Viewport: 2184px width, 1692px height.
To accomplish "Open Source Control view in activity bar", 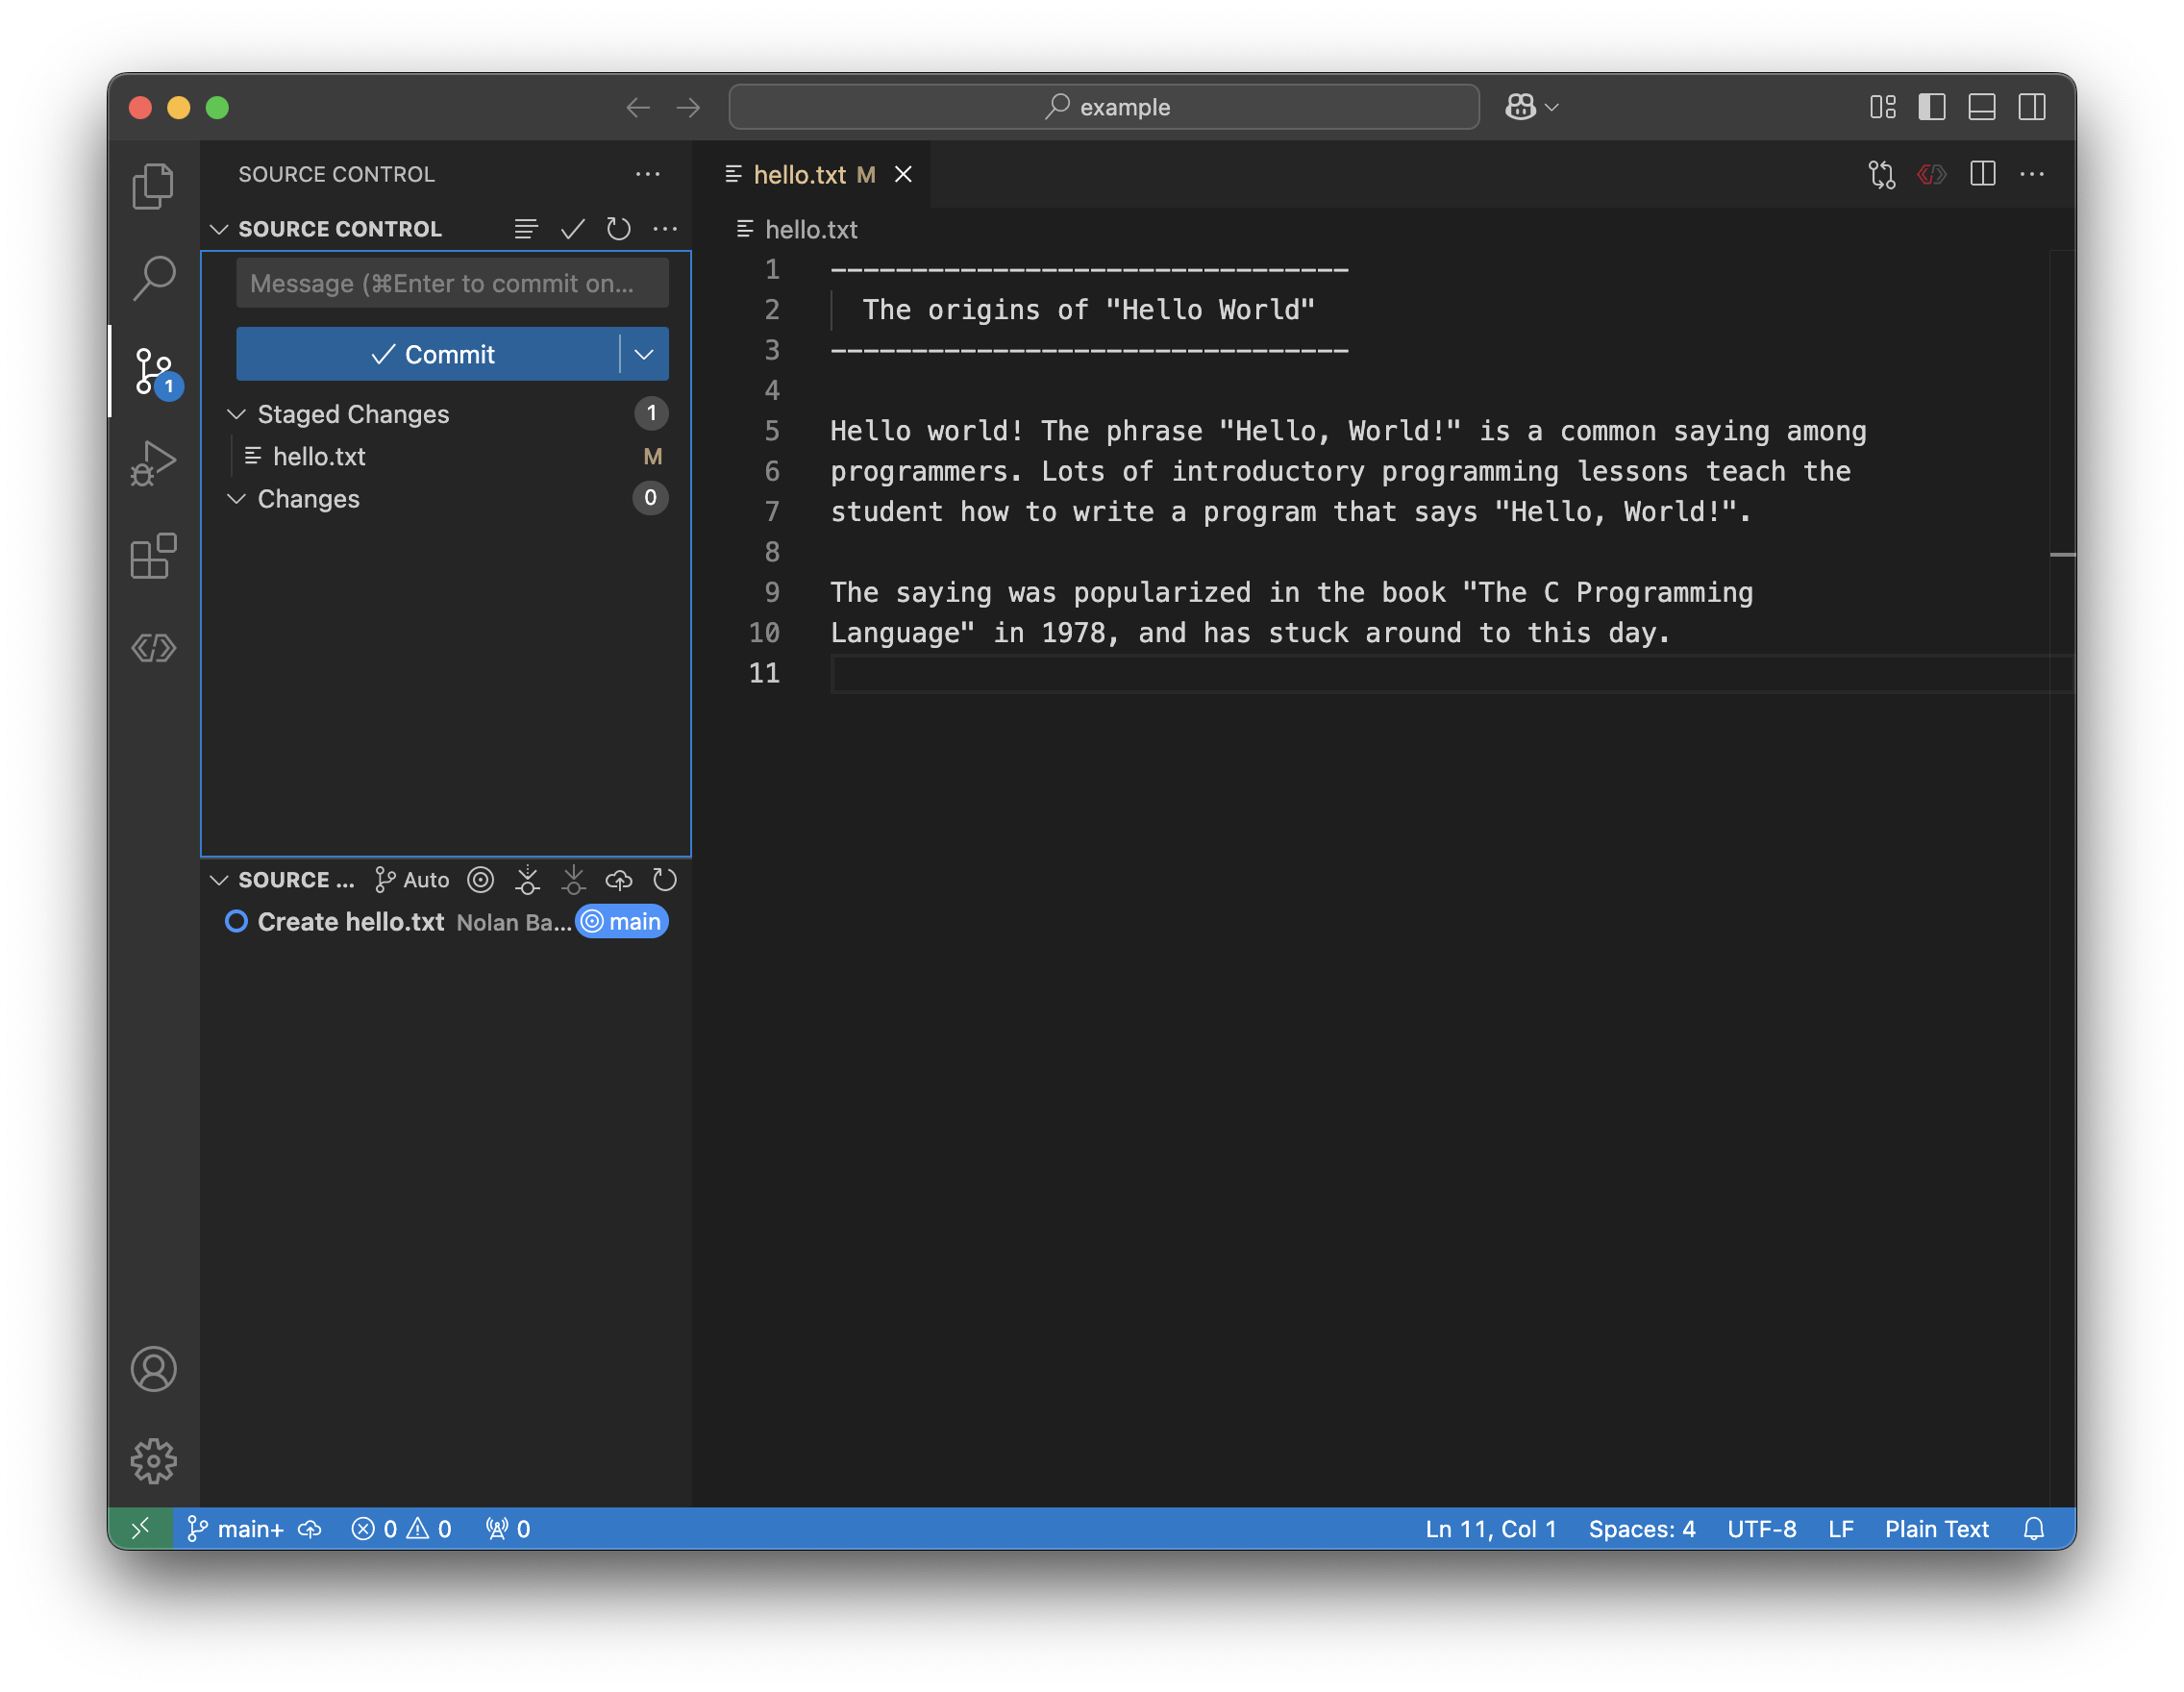I will pyautogui.click(x=153, y=371).
